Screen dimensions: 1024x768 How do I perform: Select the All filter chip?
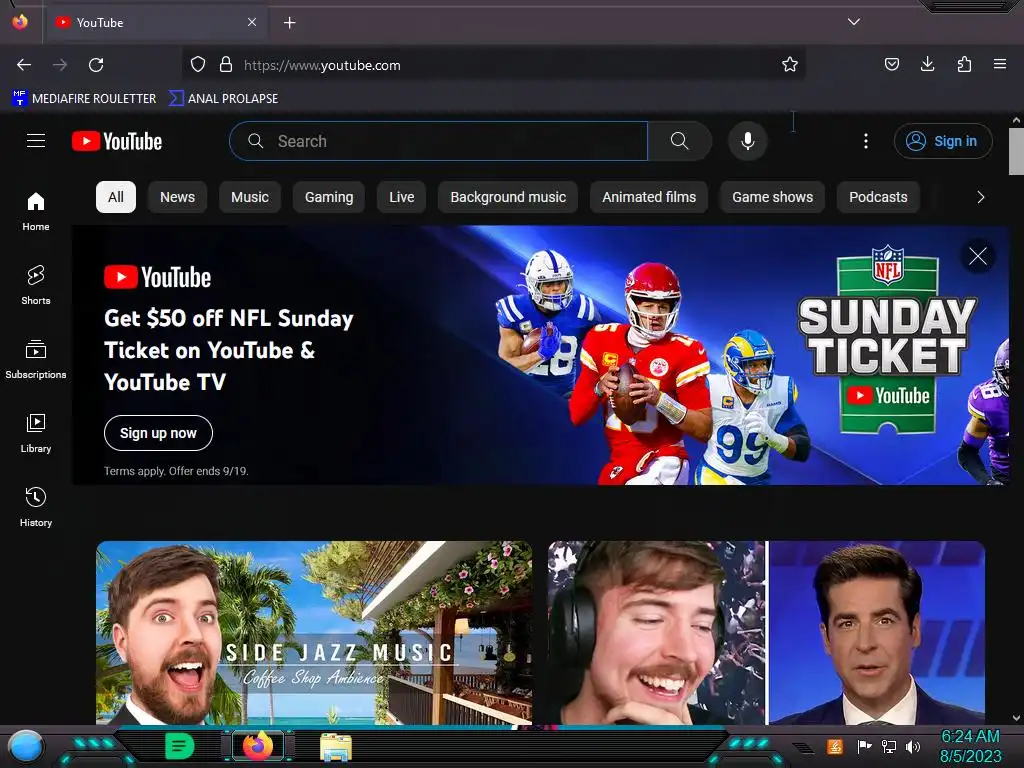click(x=116, y=197)
